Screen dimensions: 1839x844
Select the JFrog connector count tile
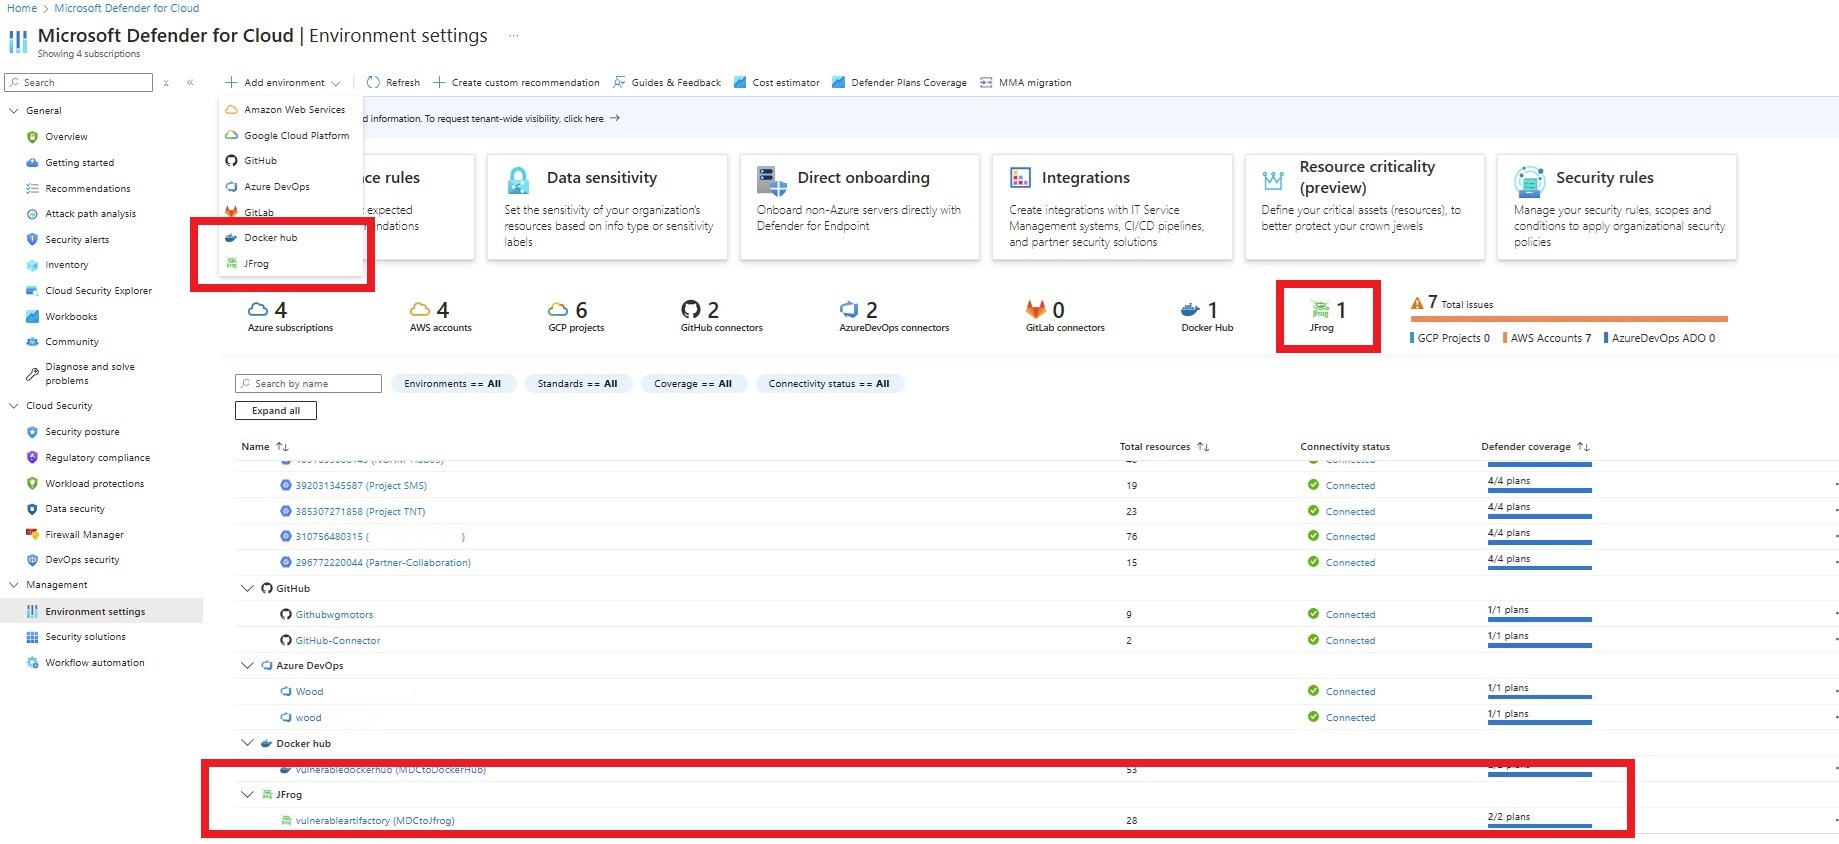[1328, 316]
